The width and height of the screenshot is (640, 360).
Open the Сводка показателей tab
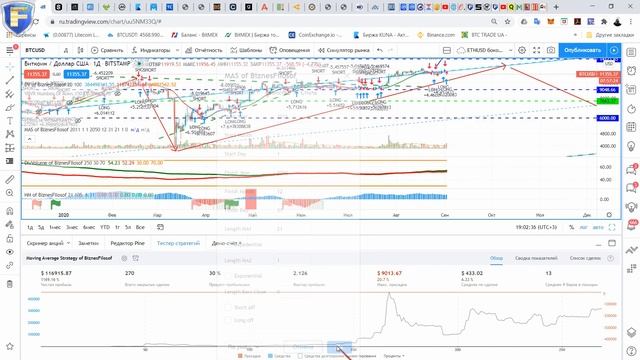pyautogui.click(x=536, y=258)
